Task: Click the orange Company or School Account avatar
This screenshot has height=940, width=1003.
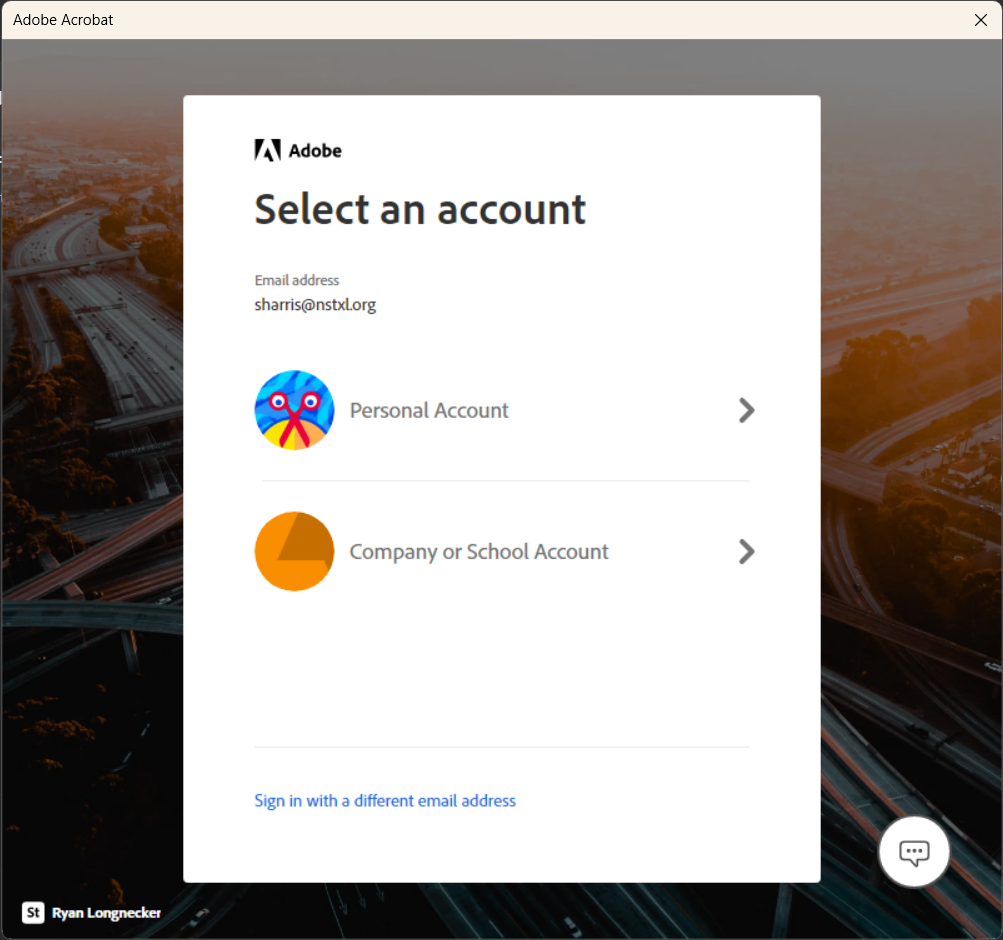Action: 294,551
